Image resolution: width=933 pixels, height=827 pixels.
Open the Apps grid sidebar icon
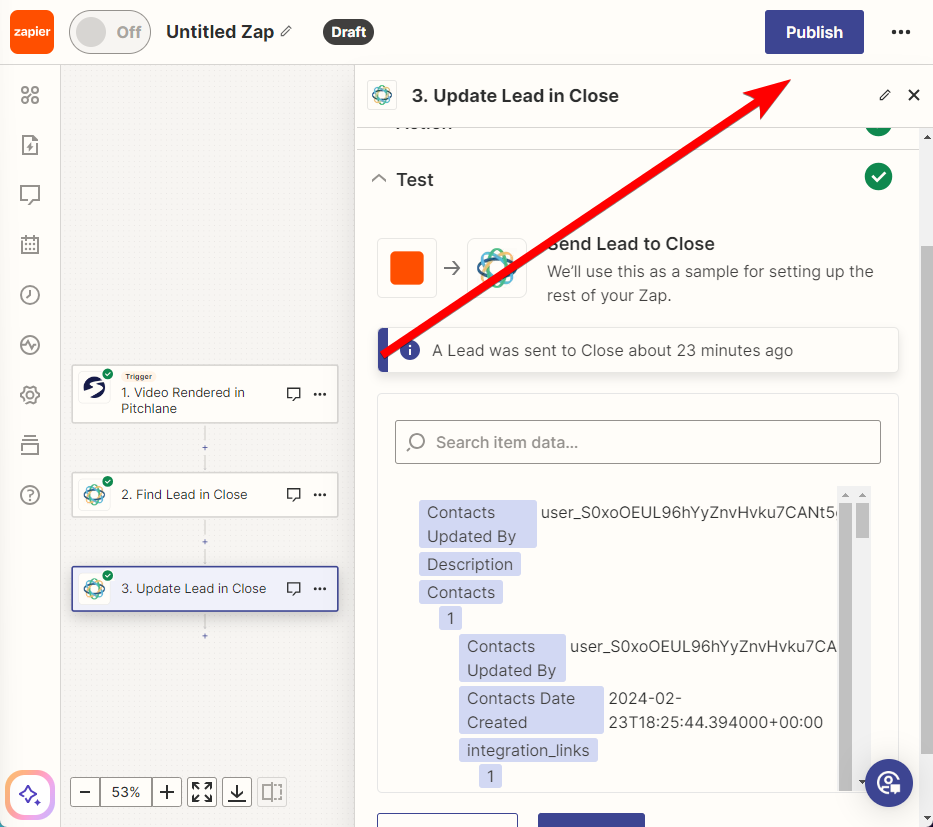(30, 95)
